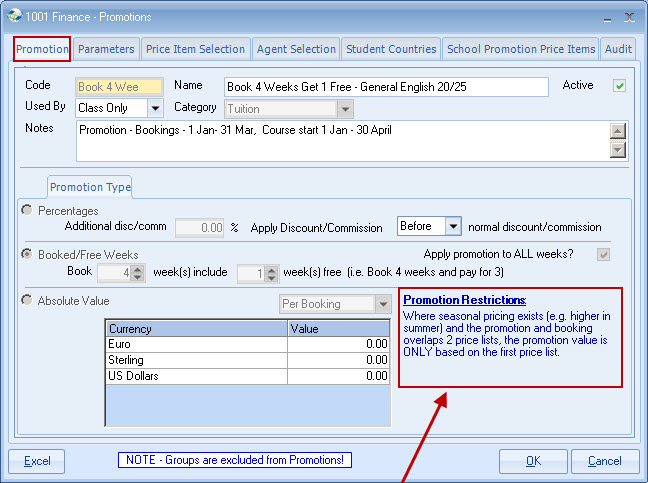
Task: Select the Booked/Free Weeks radio option
Action: point(27,255)
